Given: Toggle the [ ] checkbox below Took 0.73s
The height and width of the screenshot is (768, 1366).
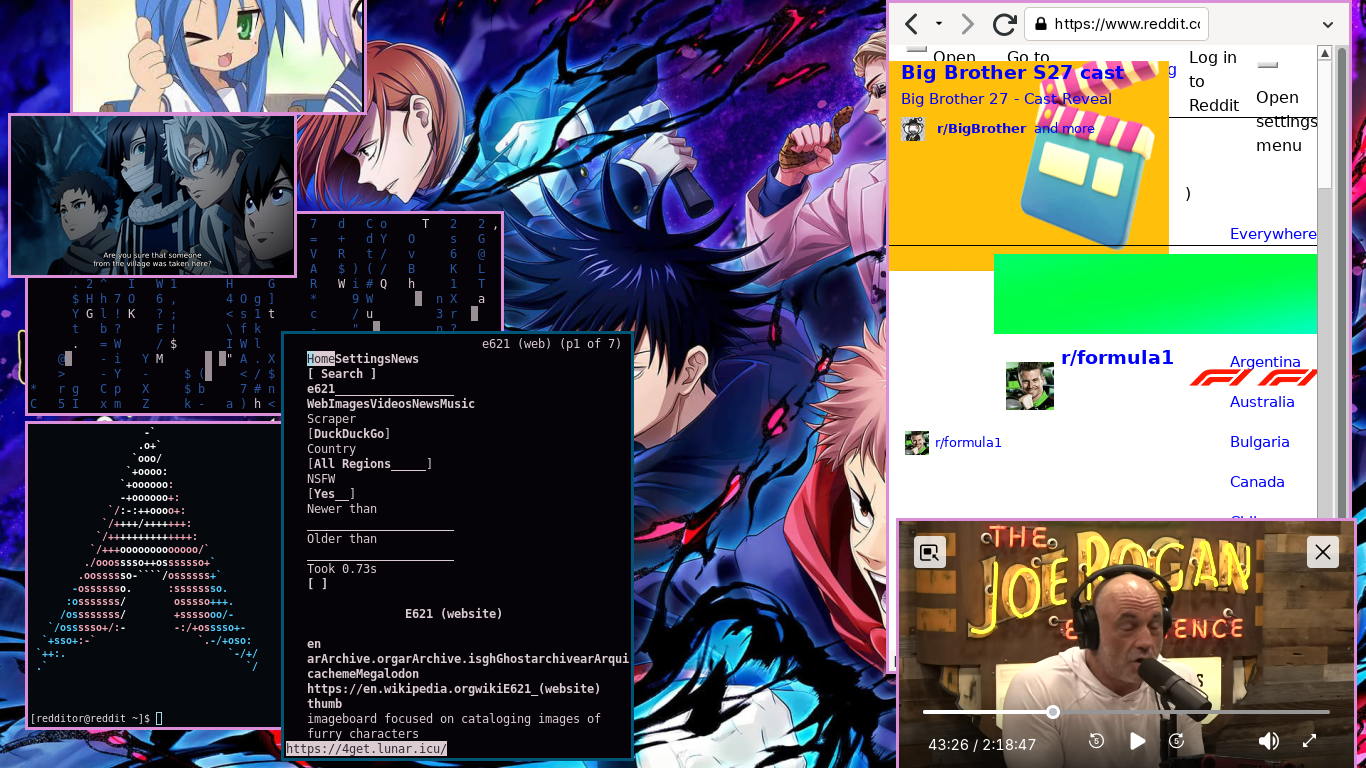Looking at the screenshot, I should click(x=317, y=584).
